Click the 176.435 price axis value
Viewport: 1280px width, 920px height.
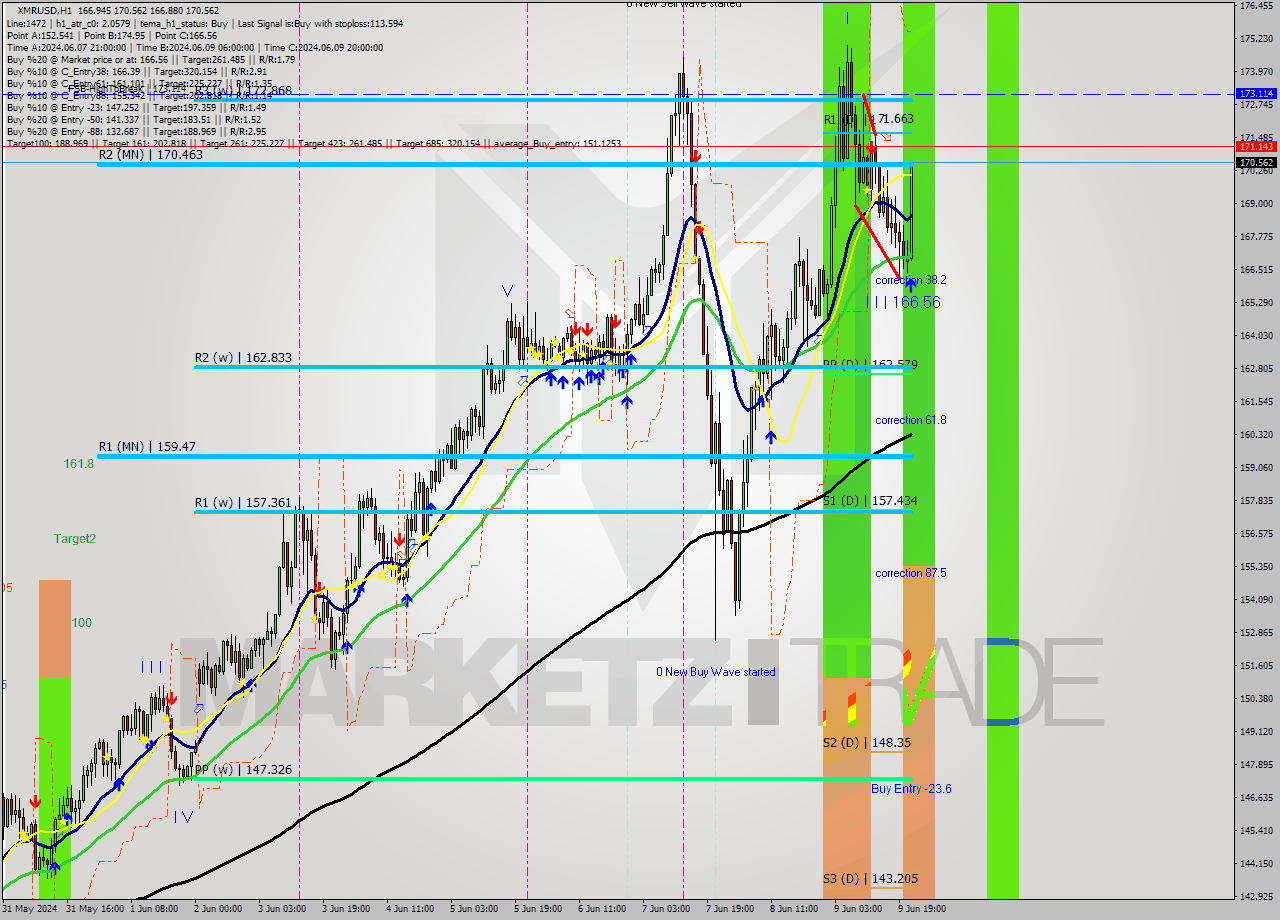1256,6
